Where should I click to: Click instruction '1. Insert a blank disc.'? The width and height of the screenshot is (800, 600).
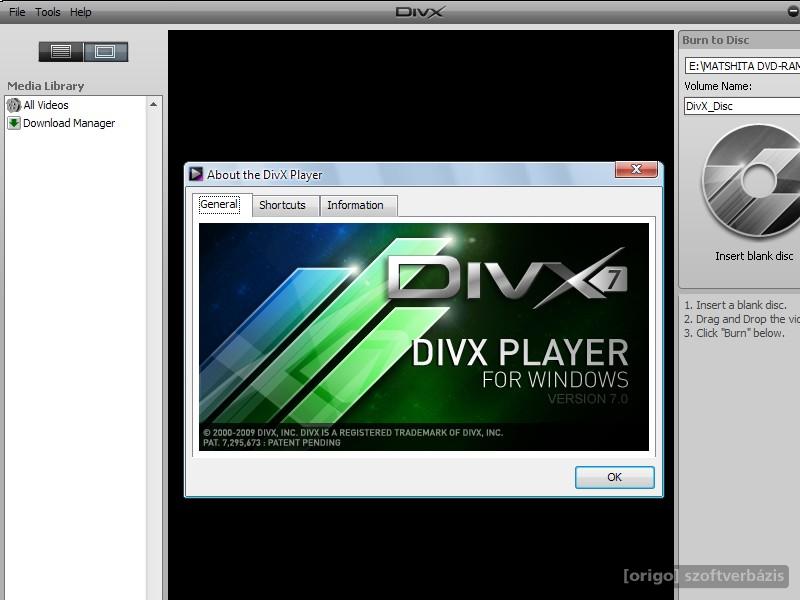[735, 305]
